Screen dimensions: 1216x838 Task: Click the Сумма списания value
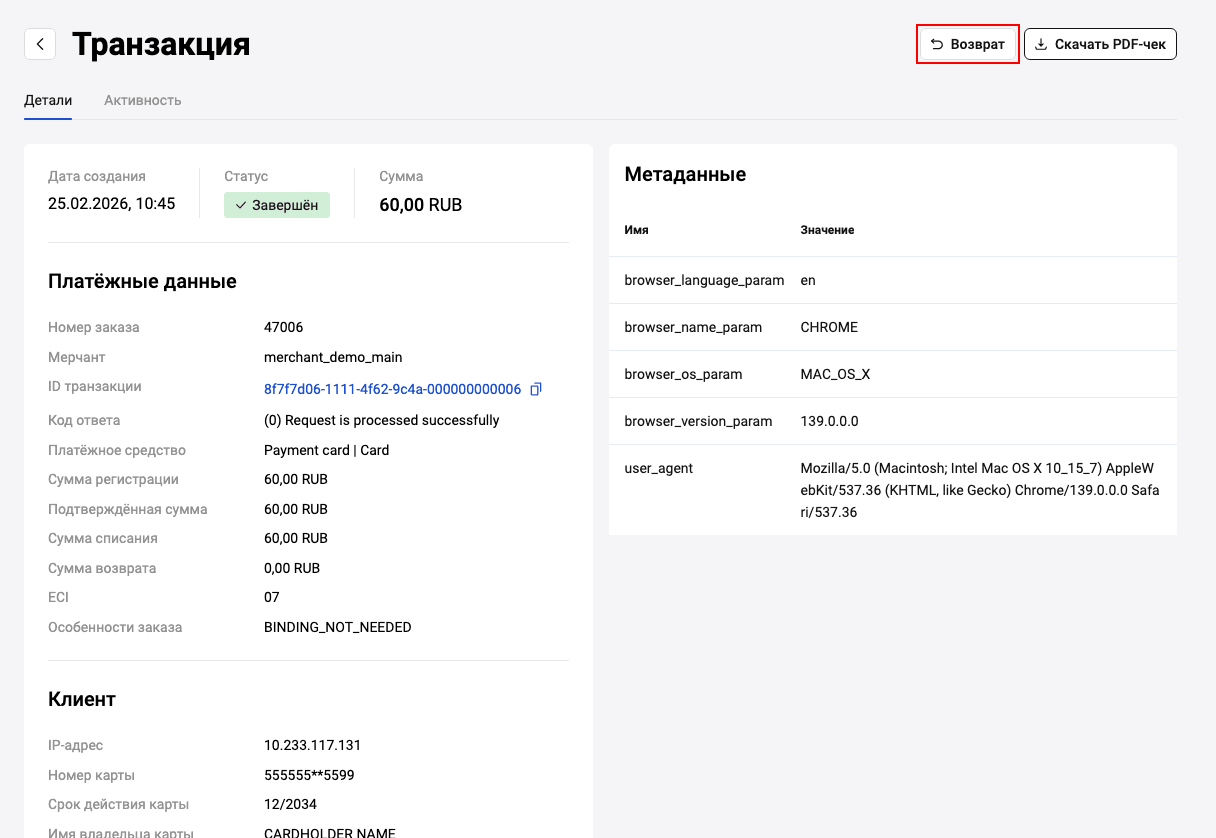[x=296, y=538]
